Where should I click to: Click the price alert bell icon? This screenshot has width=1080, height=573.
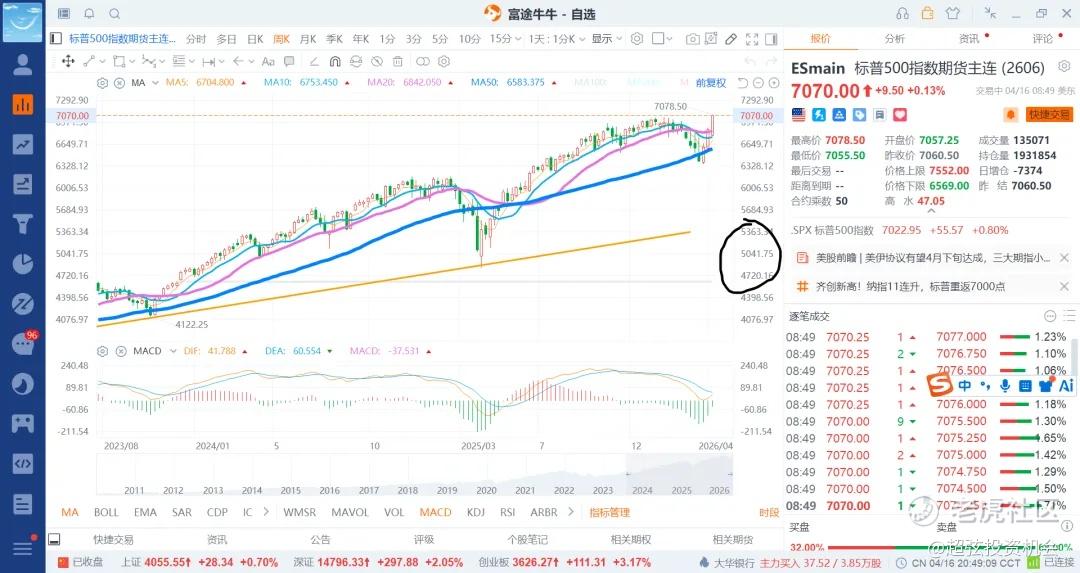click(1010, 114)
